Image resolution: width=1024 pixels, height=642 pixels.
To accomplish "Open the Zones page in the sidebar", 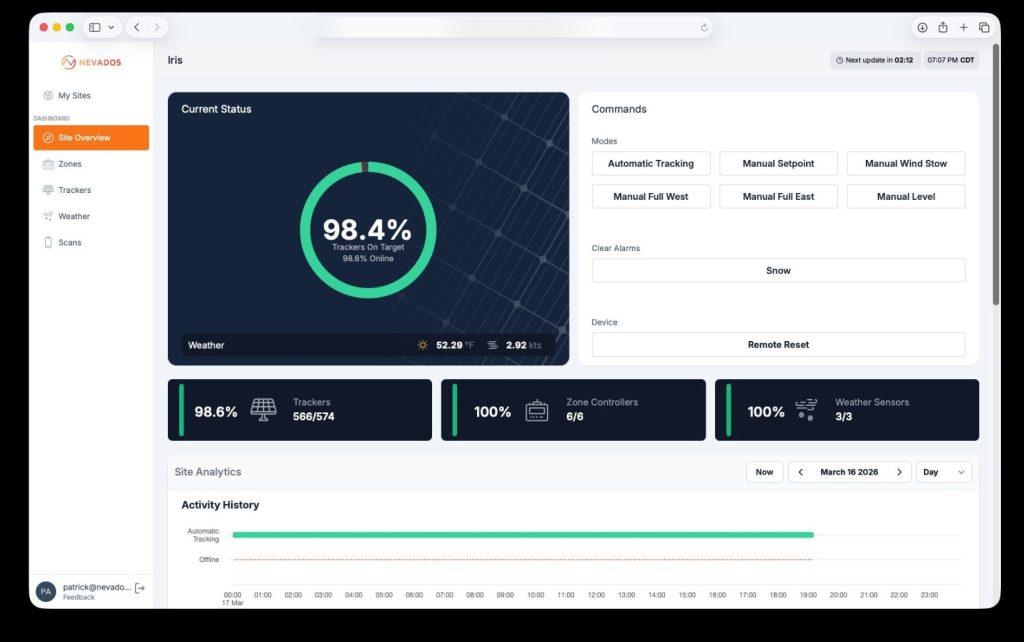I will 70,164.
